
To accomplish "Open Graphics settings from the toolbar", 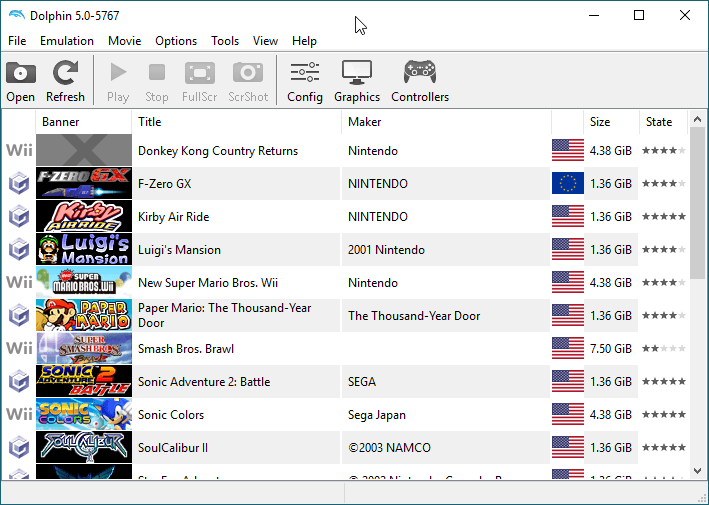I will (x=357, y=81).
